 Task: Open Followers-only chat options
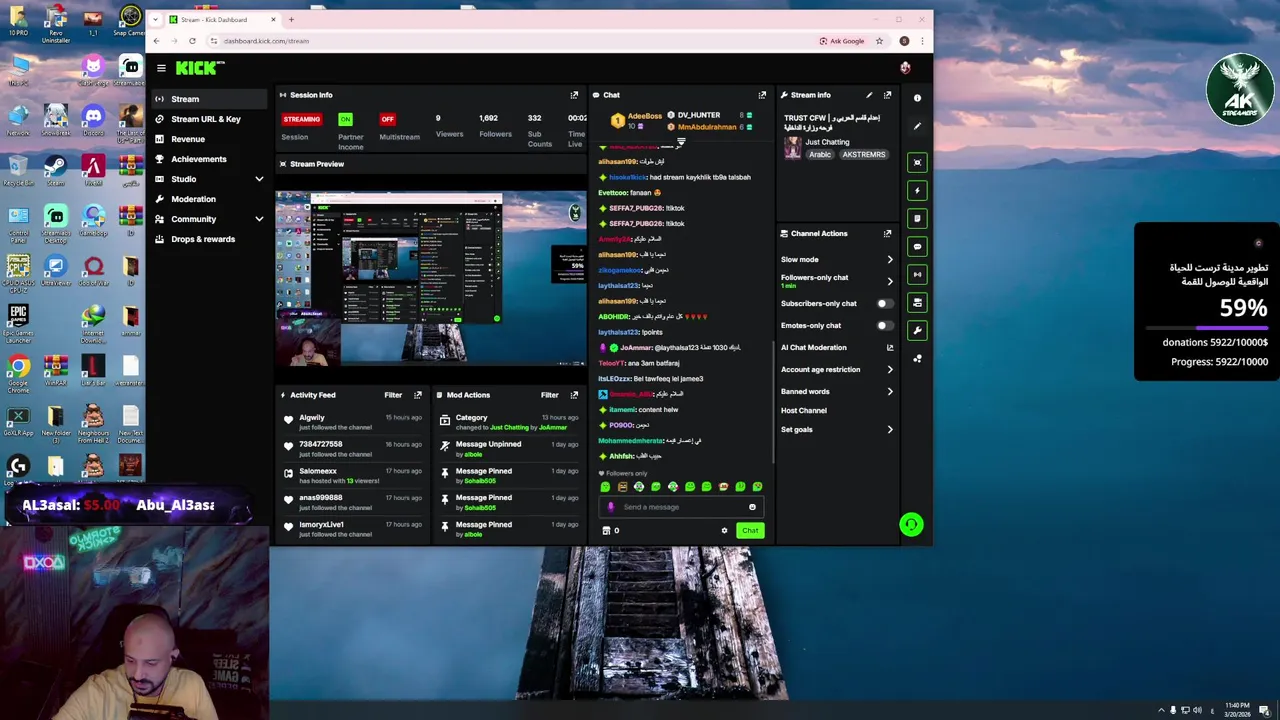coord(837,281)
